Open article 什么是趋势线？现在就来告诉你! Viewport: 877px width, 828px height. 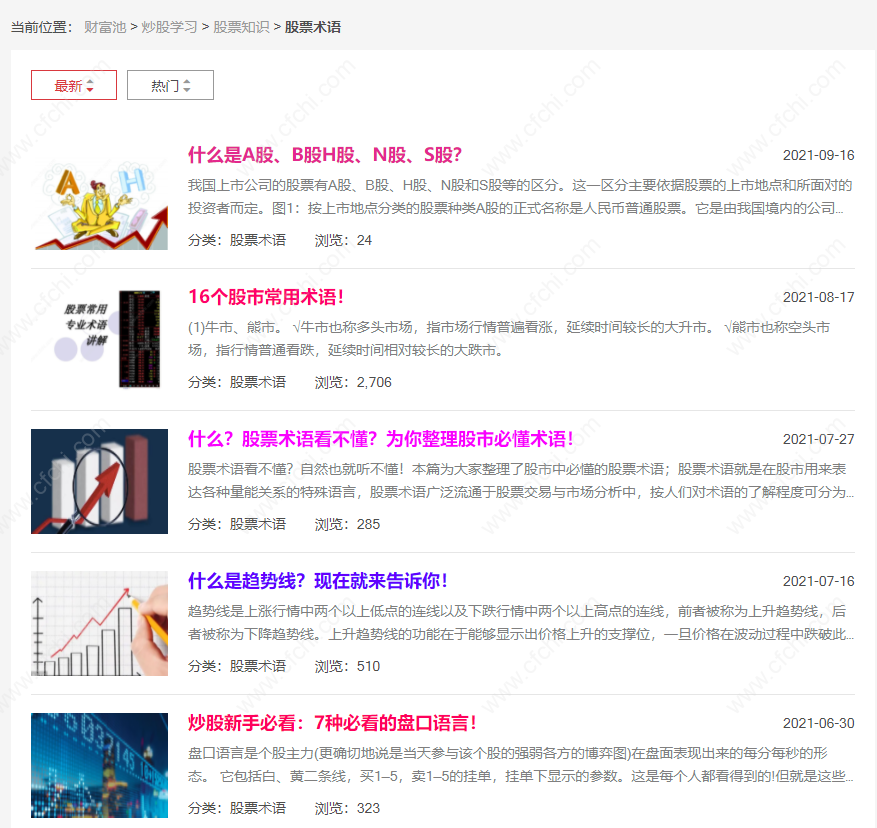318,581
